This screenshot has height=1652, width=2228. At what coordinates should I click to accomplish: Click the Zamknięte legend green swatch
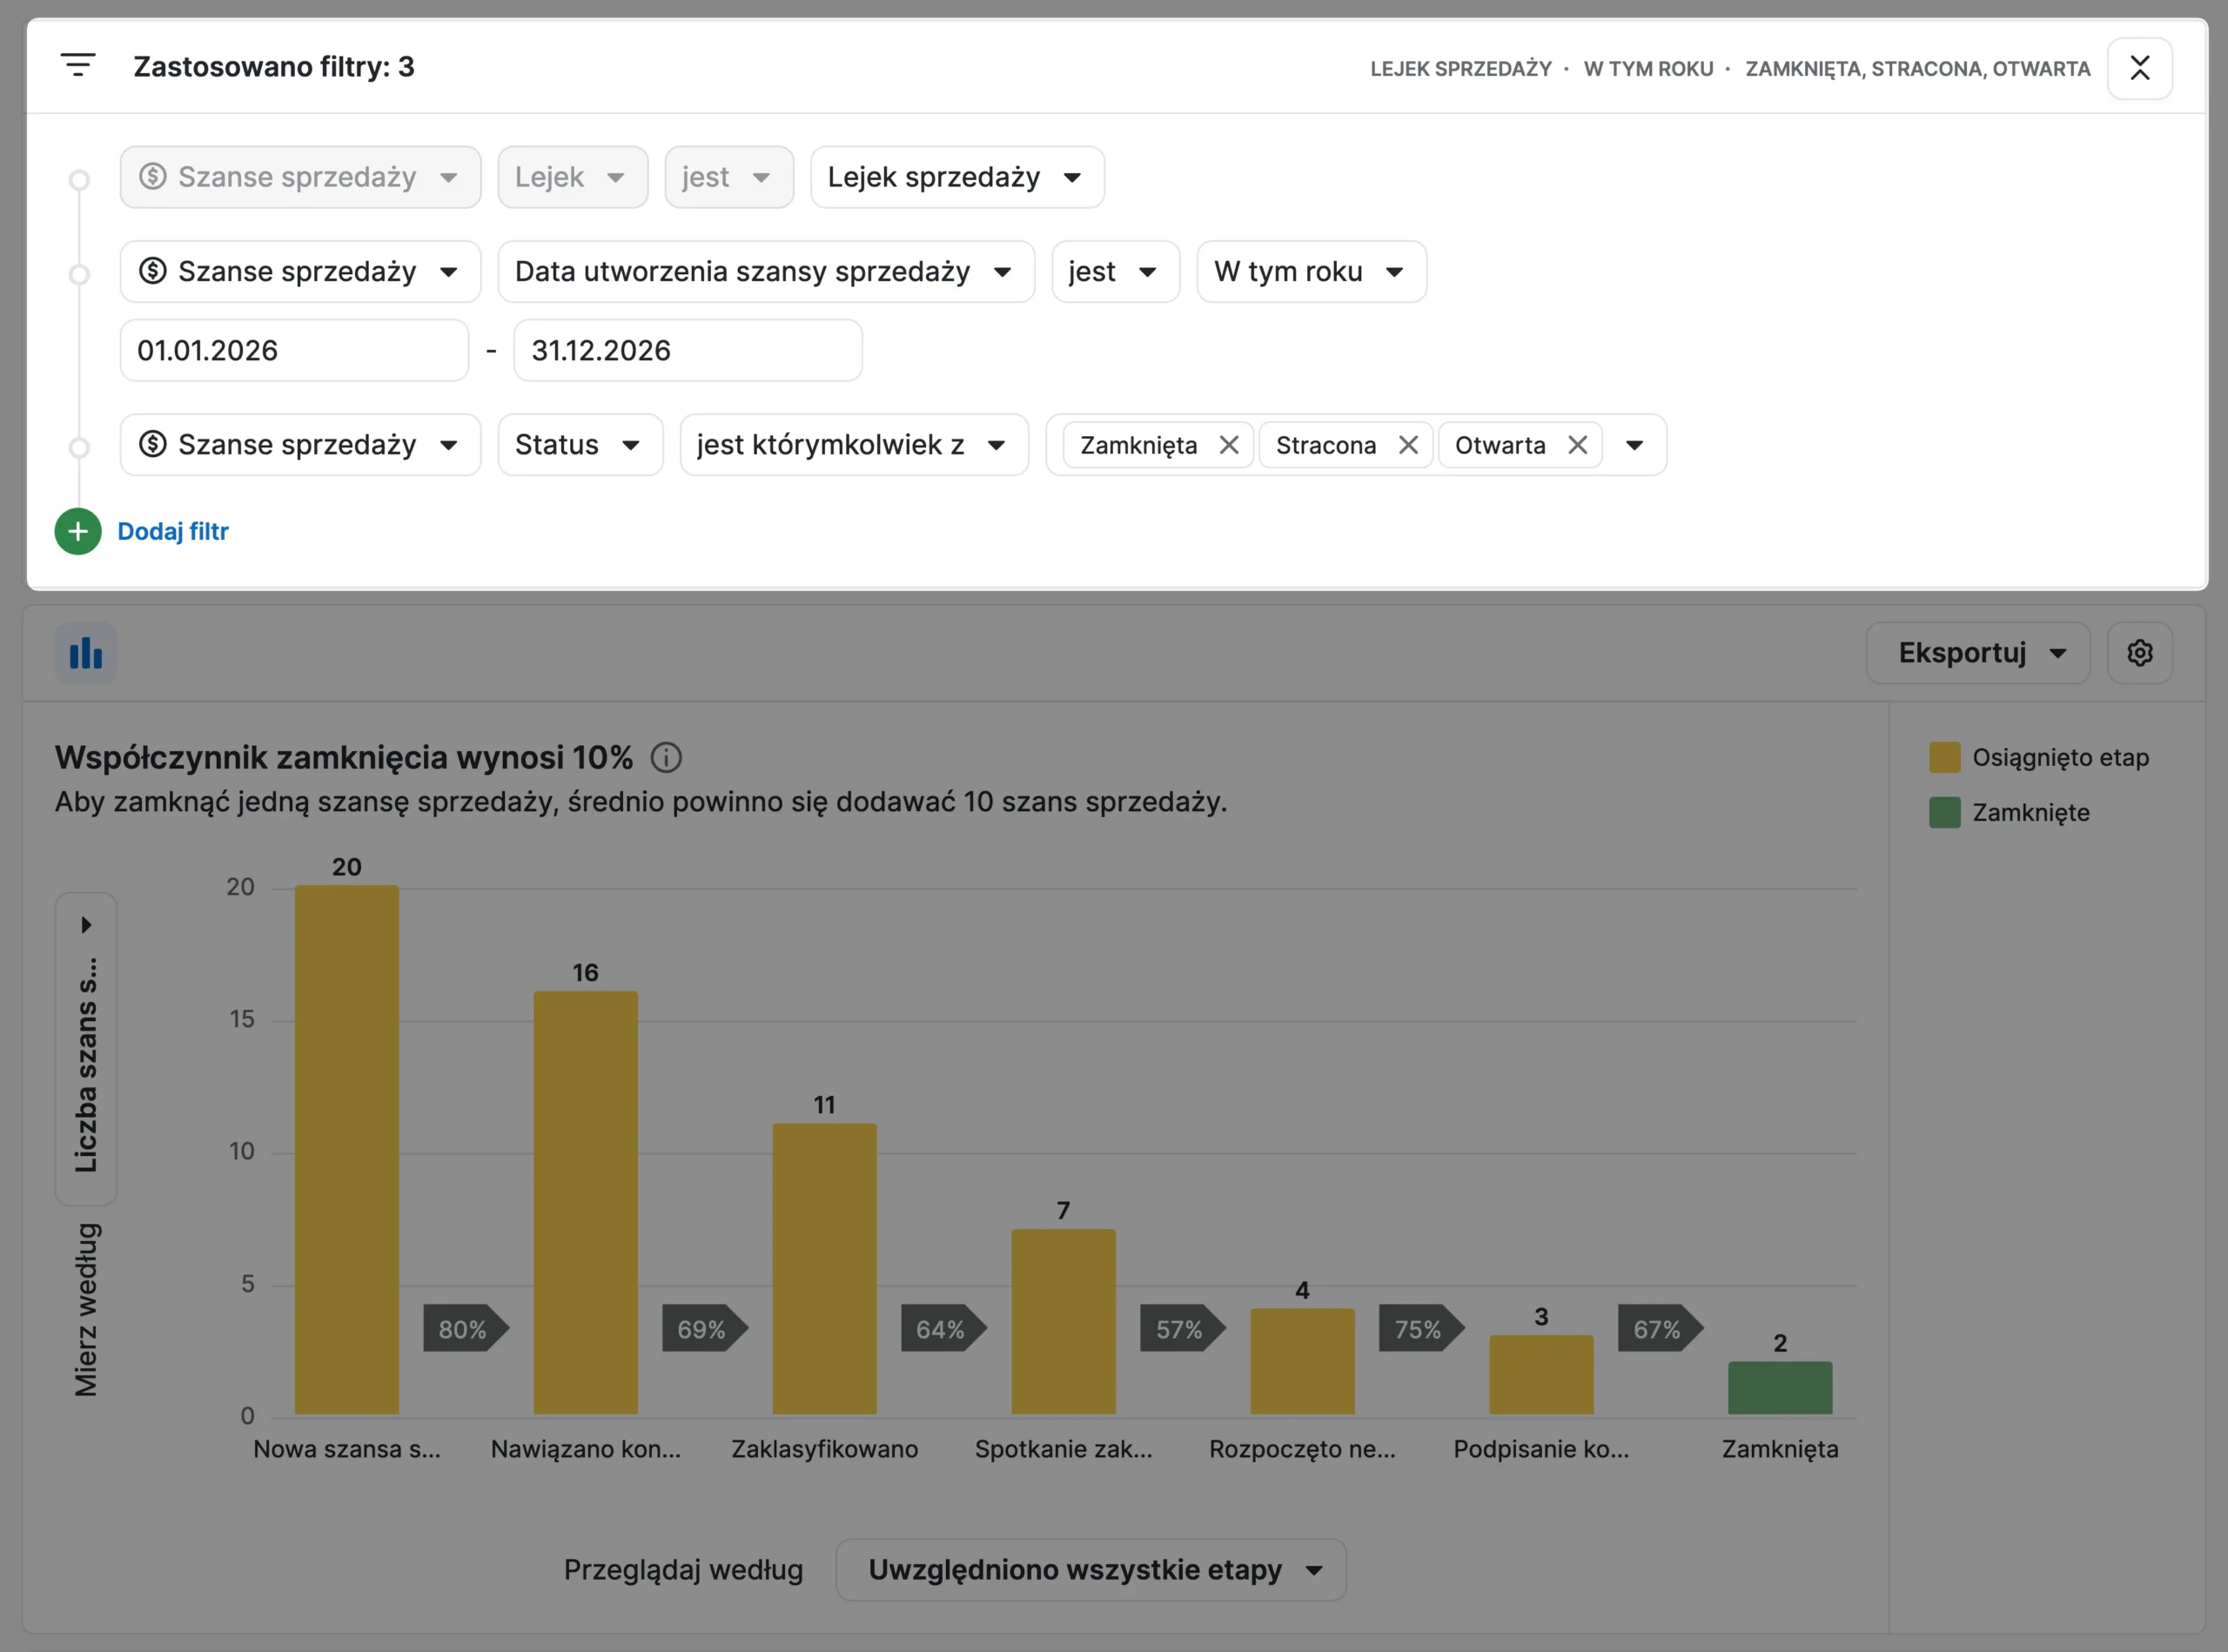[x=1944, y=812]
